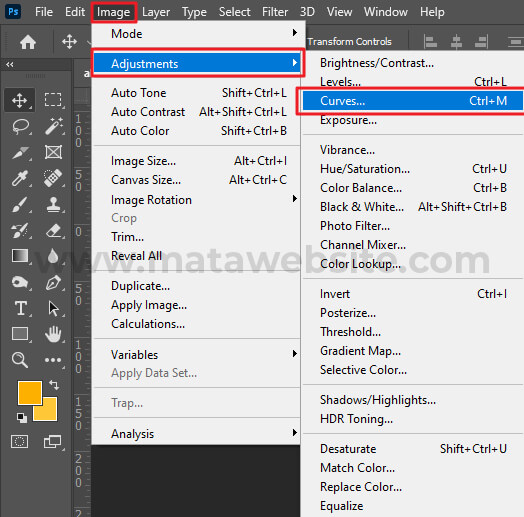524x517 pixels.
Task: Click Align horizontal centers icon
Action: 456,42
